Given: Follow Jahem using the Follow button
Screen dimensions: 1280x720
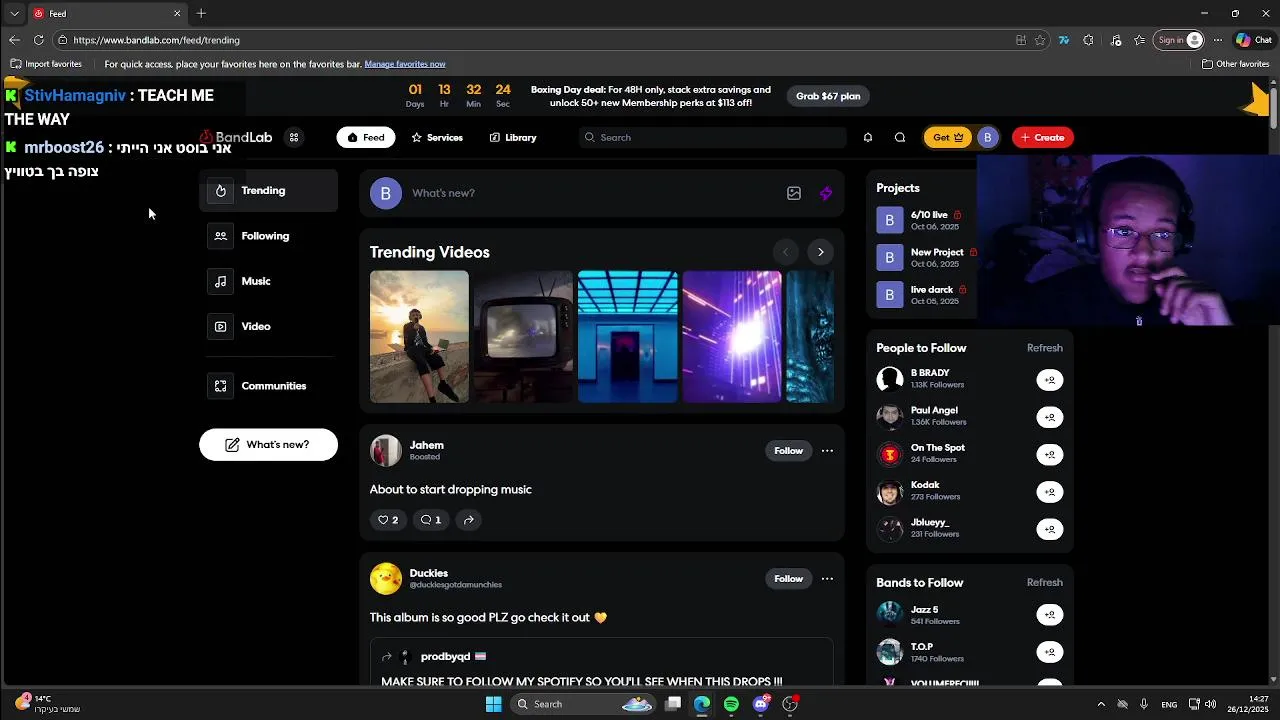Looking at the screenshot, I should (788, 451).
